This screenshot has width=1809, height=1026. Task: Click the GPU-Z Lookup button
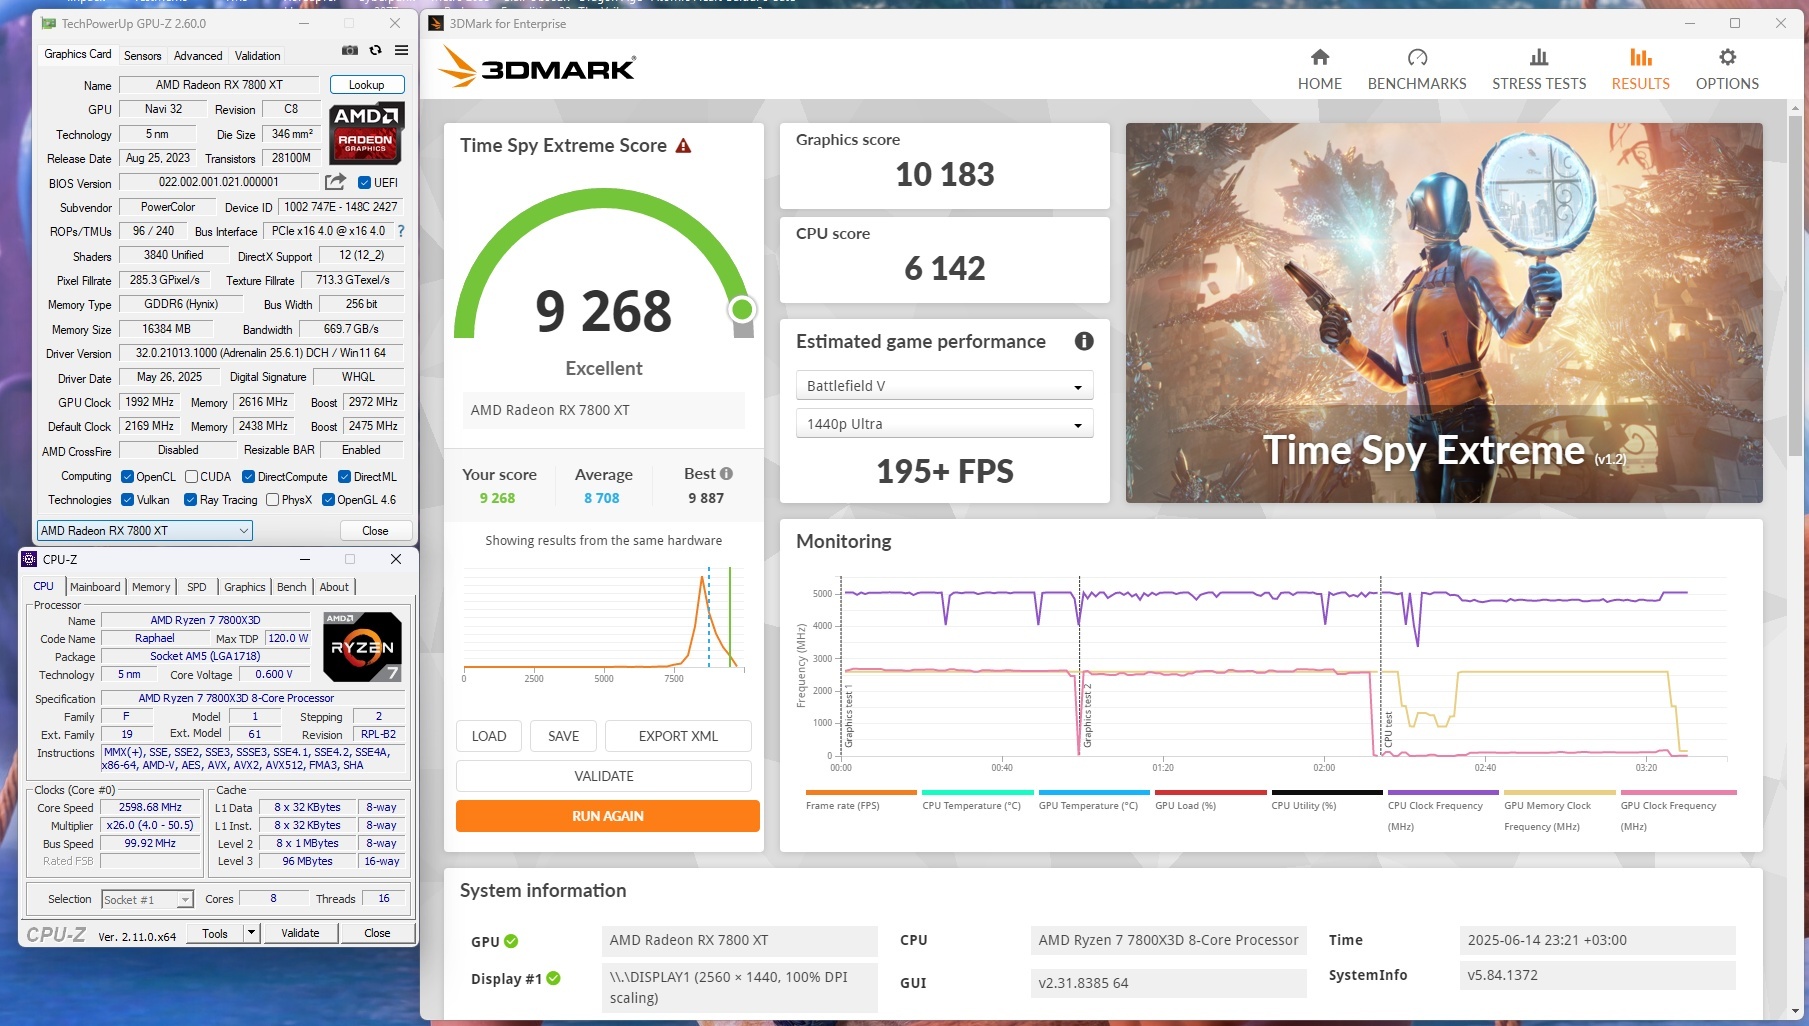[x=367, y=85]
